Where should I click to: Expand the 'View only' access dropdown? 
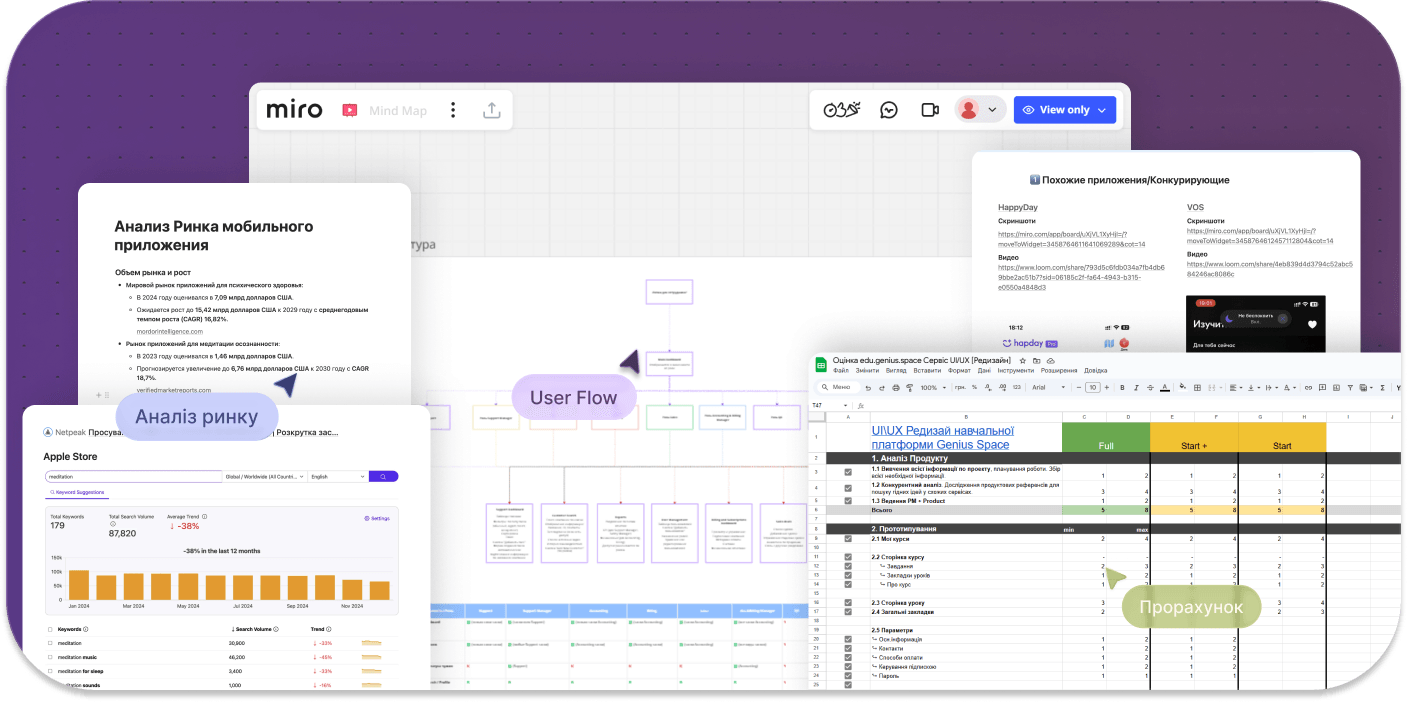[1065, 110]
